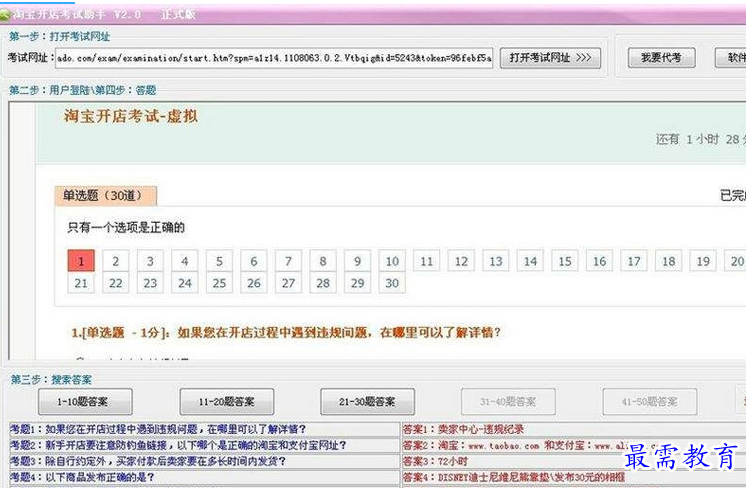Go to question number 7

click(288, 261)
